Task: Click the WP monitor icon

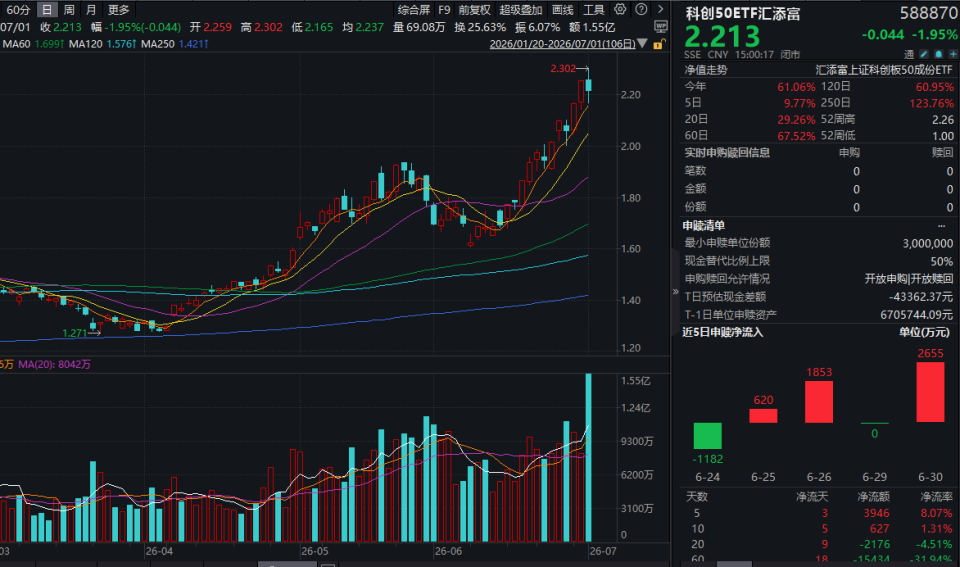Action: click(661, 27)
